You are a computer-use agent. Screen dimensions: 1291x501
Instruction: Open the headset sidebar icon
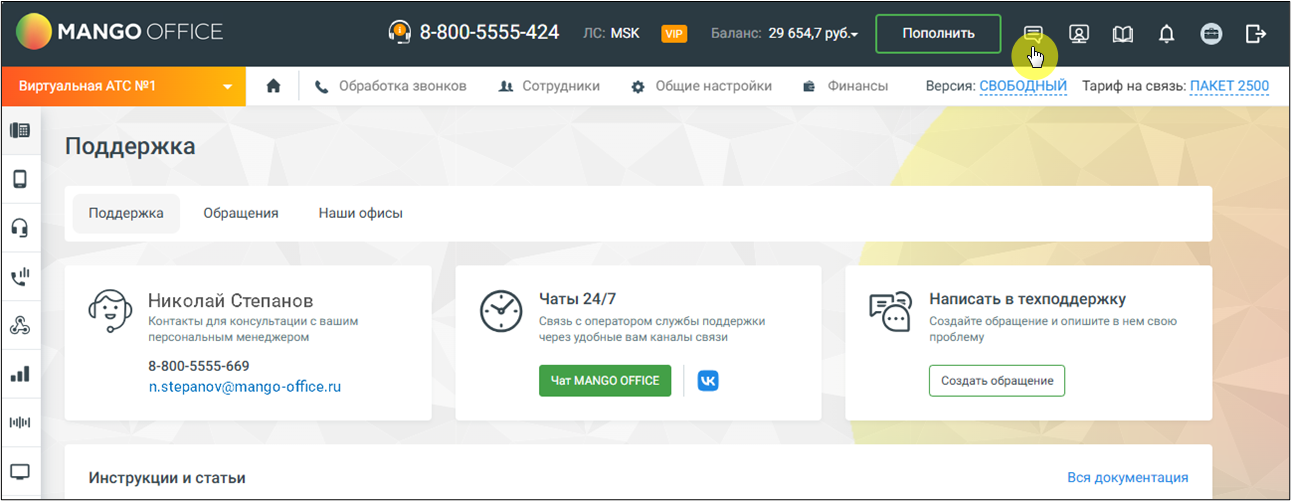tap(20, 228)
